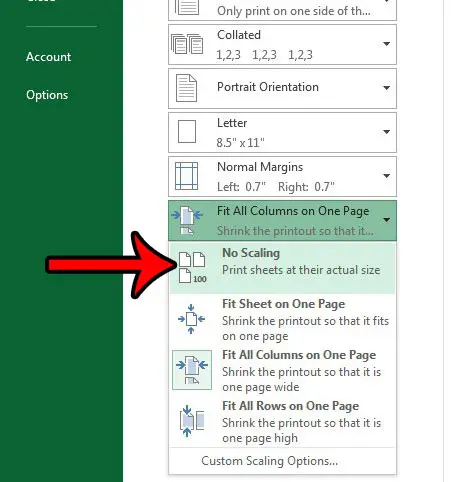The image size is (455, 482).
Task: Choose Fit Sheet on One Page
Action: tap(282, 319)
